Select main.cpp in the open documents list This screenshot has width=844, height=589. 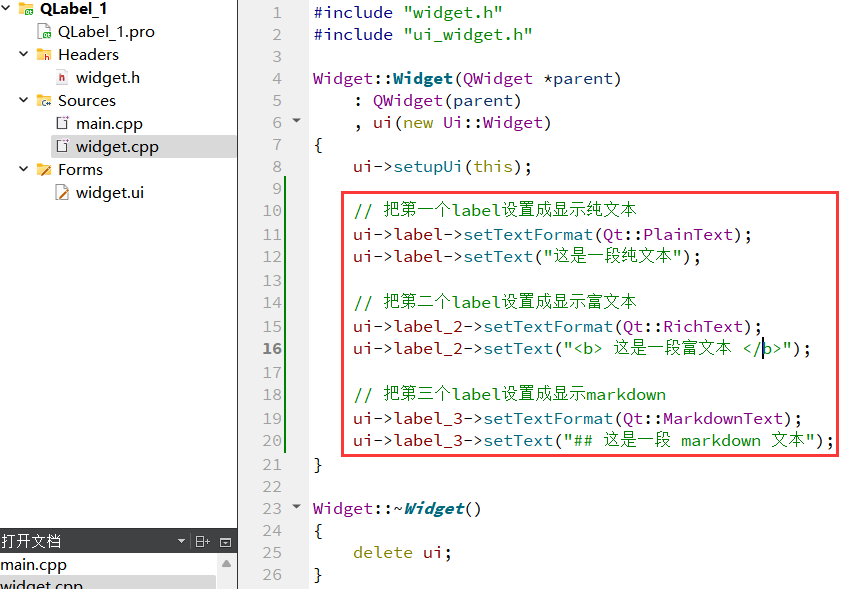[x=33, y=565]
